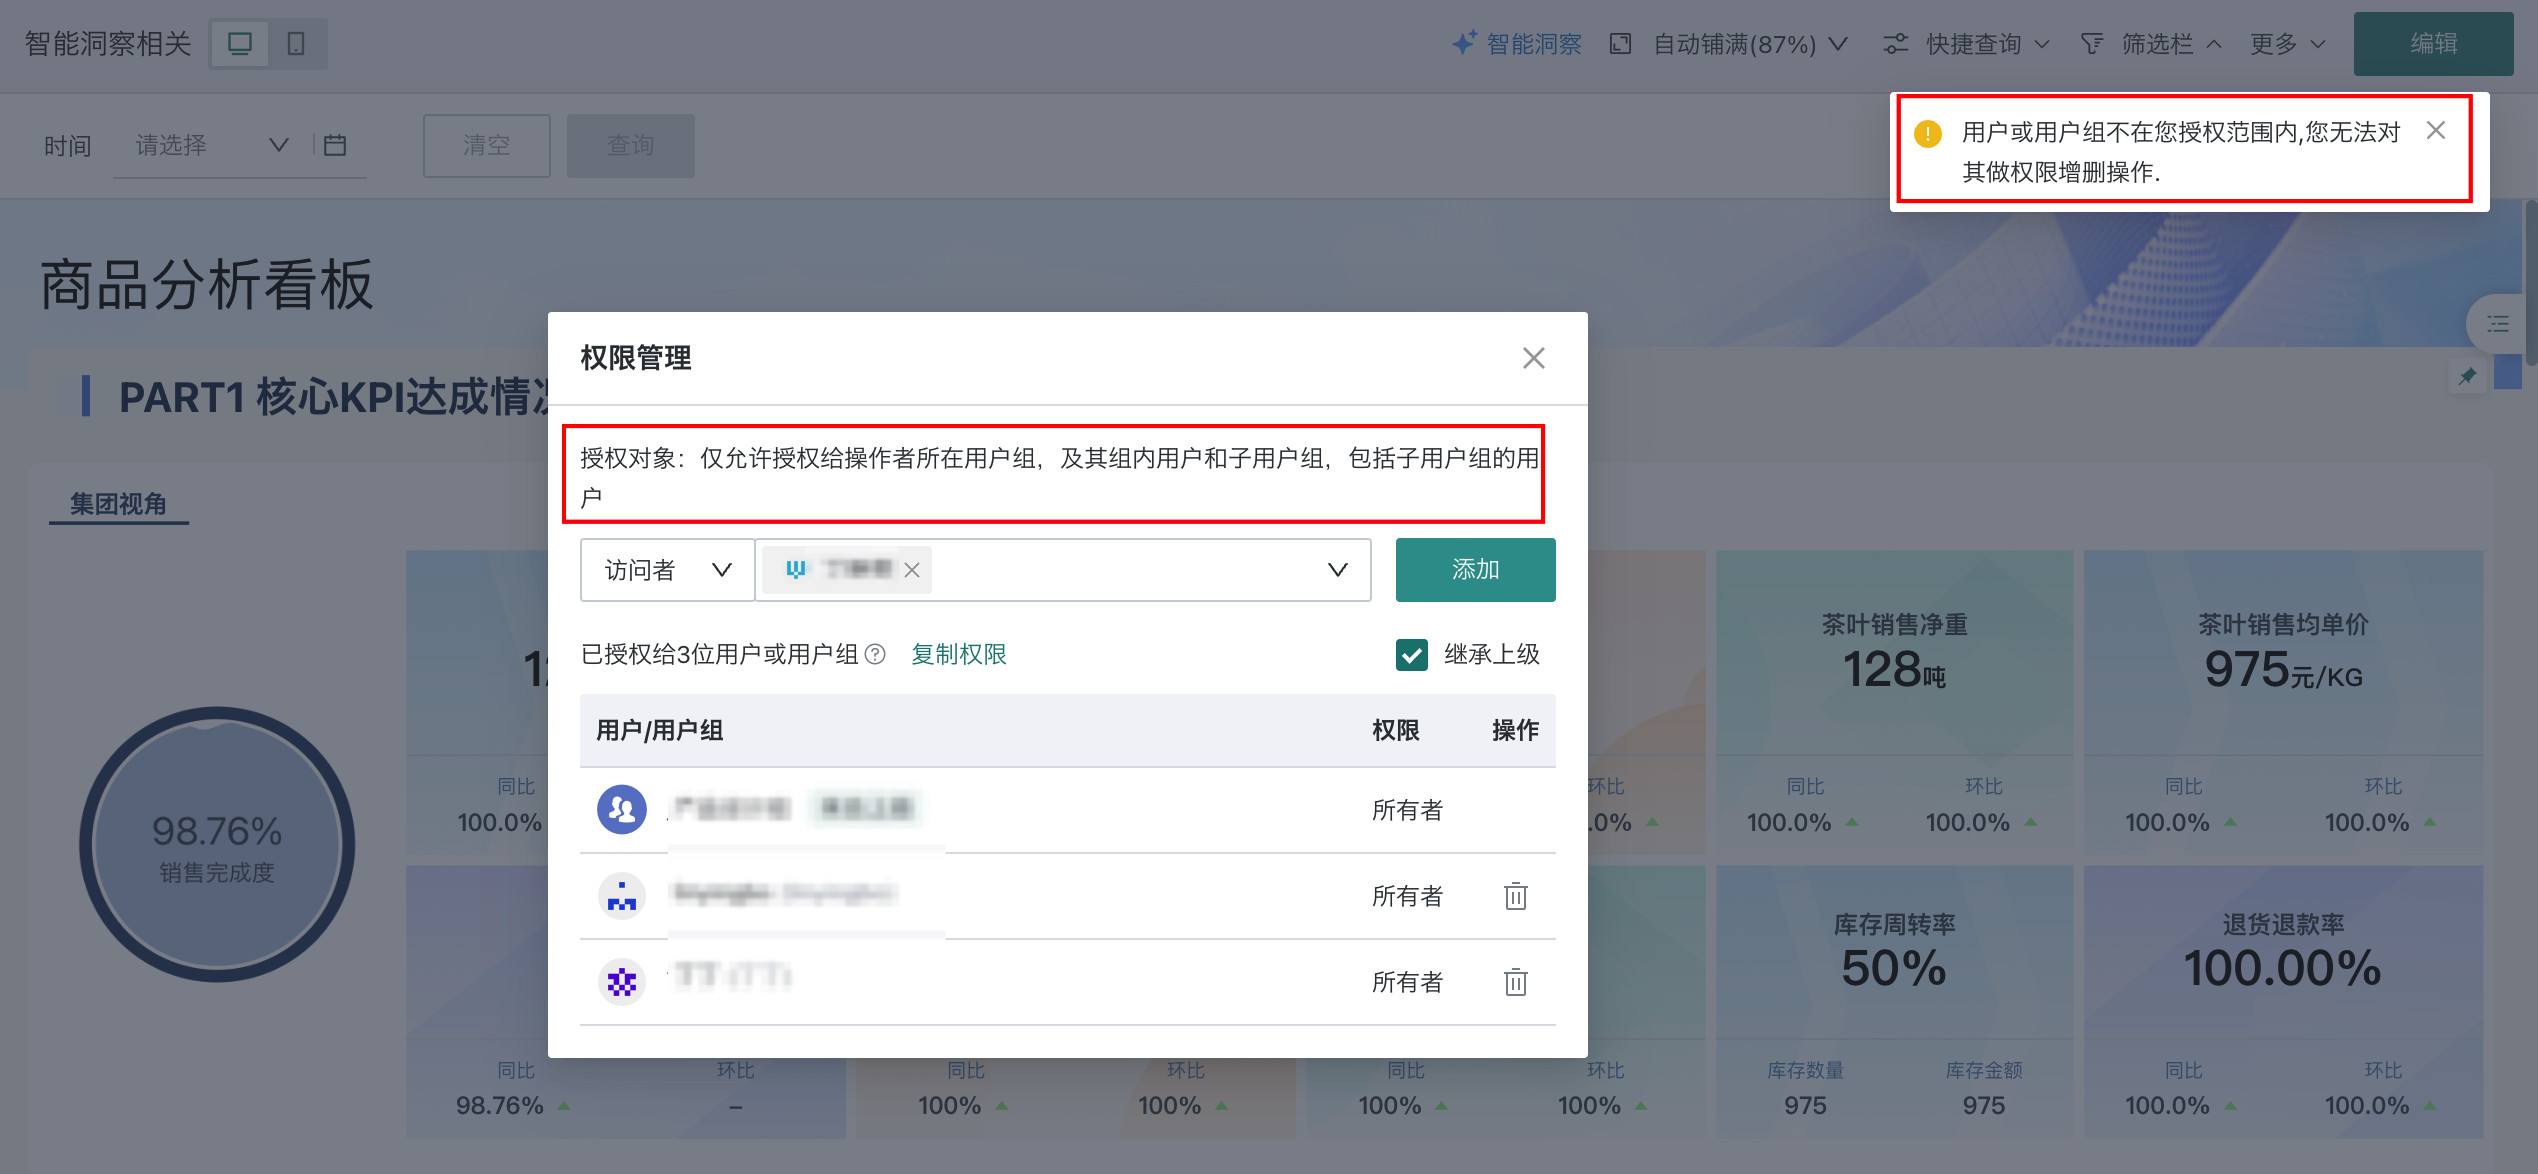
Task: Delete the third authorized user row
Action: (1515, 982)
